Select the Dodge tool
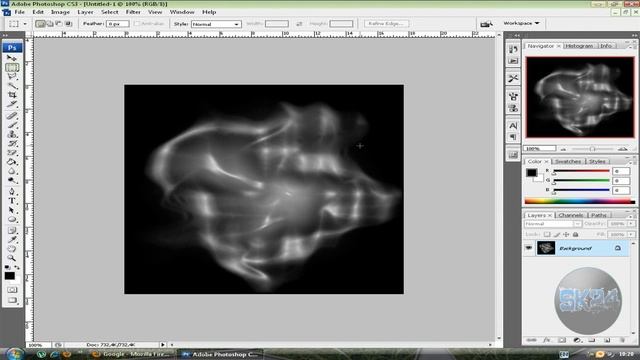The image size is (640, 360). click(12, 180)
